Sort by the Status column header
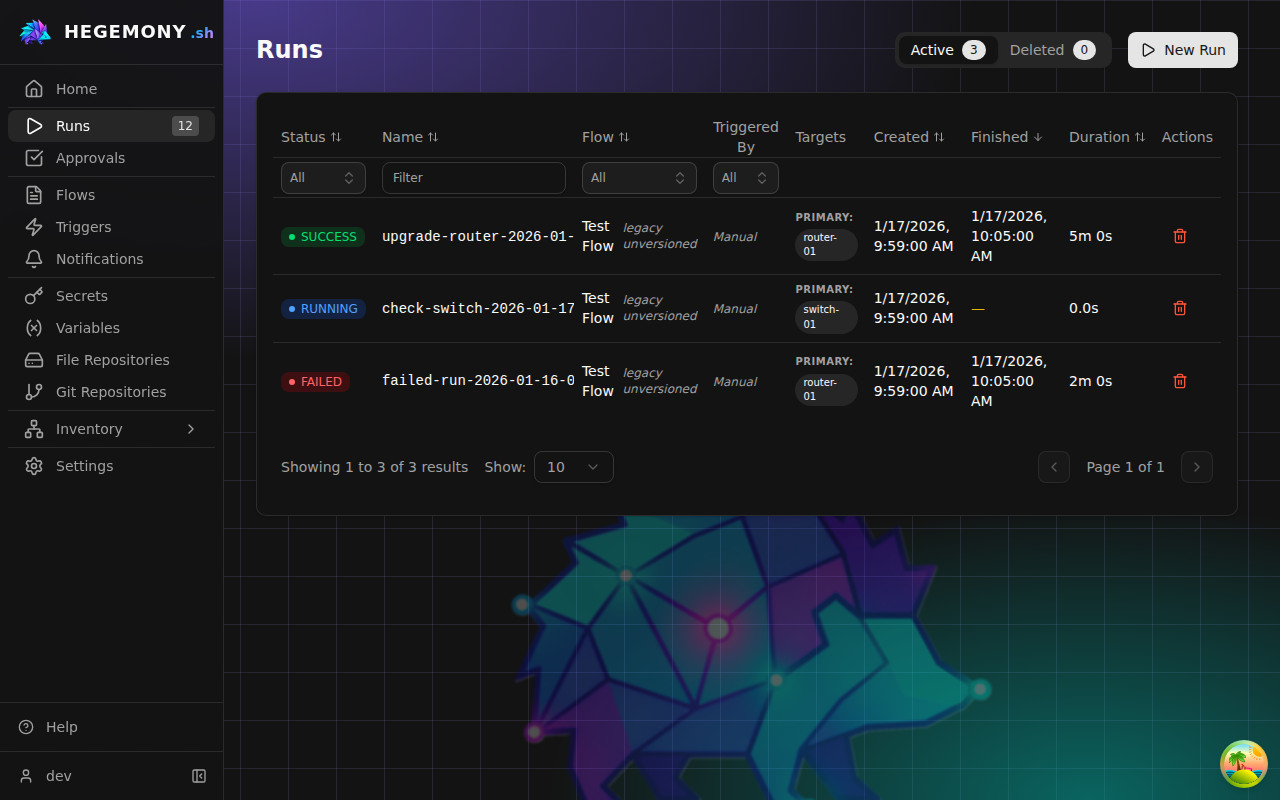 click(x=311, y=137)
